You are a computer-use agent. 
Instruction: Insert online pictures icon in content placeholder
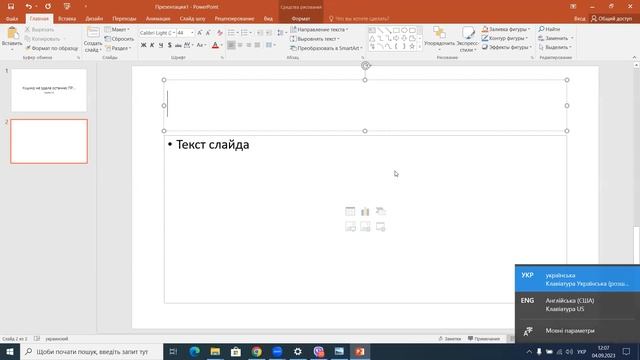(365, 227)
